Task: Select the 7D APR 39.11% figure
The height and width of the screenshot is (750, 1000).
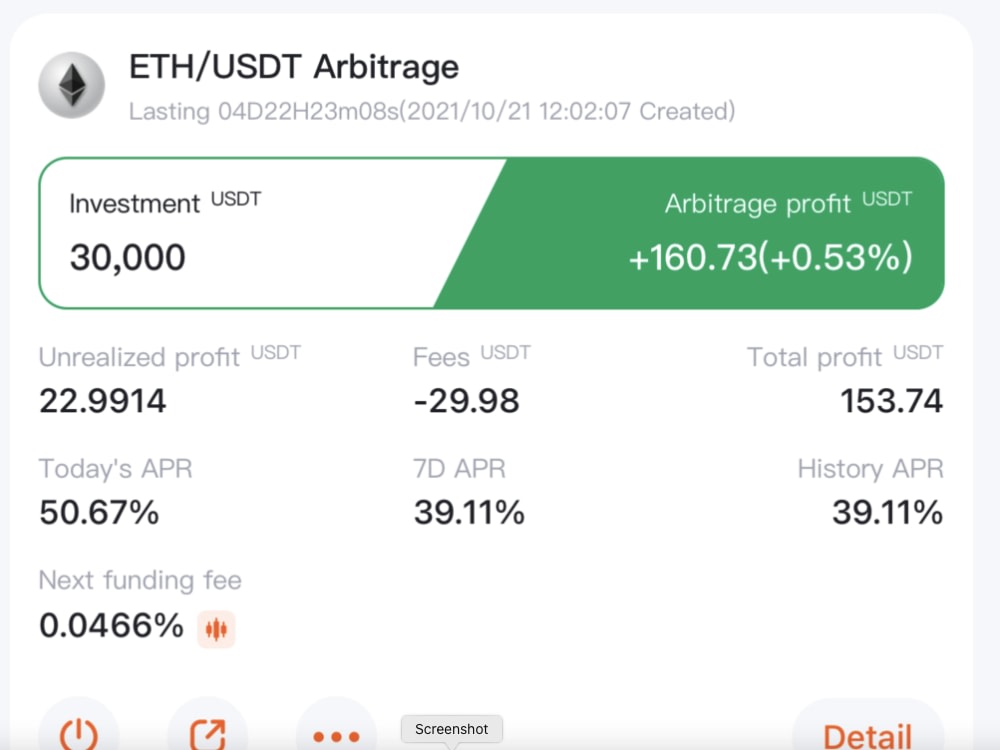Action: pyautogui.click(x=469, y=513)
